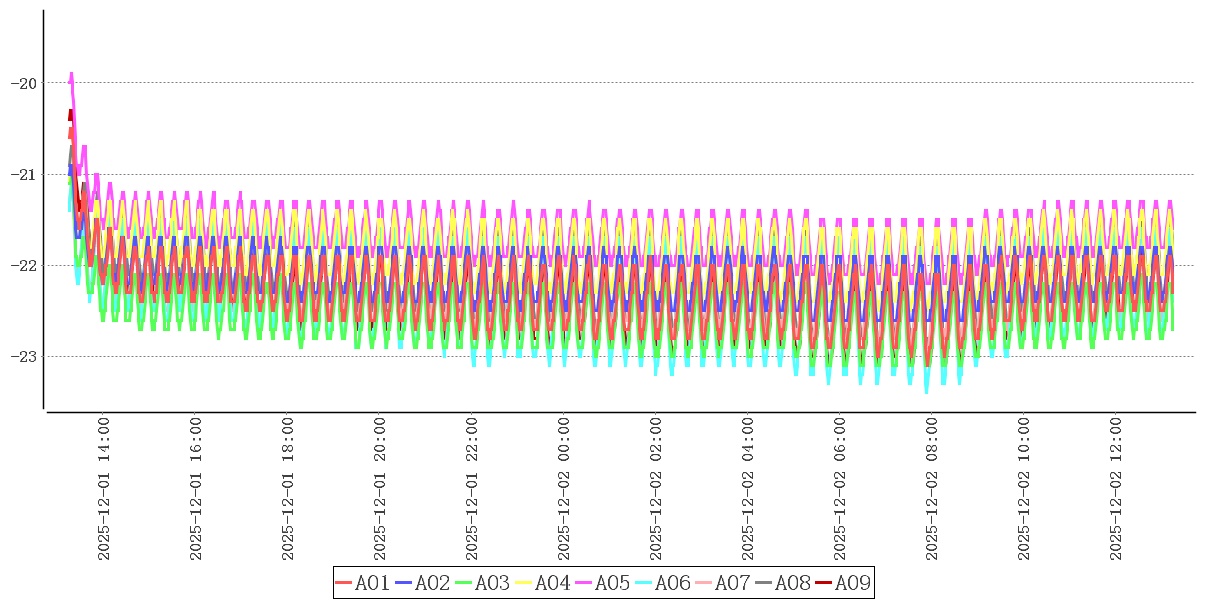Screen dimensions: 1207x600
Task: Select the 2025-12-02 12:00 axis label
Action: click(1116, 489)
